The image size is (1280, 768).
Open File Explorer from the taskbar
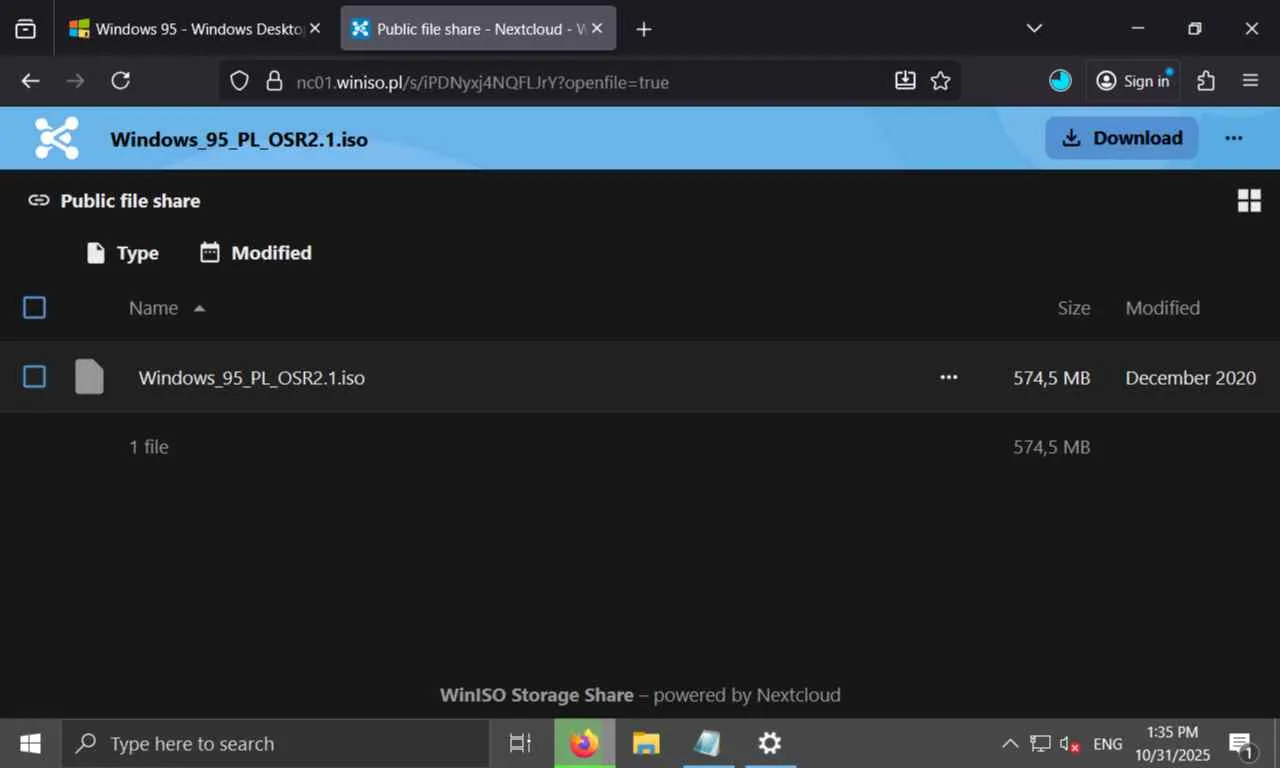646,743
